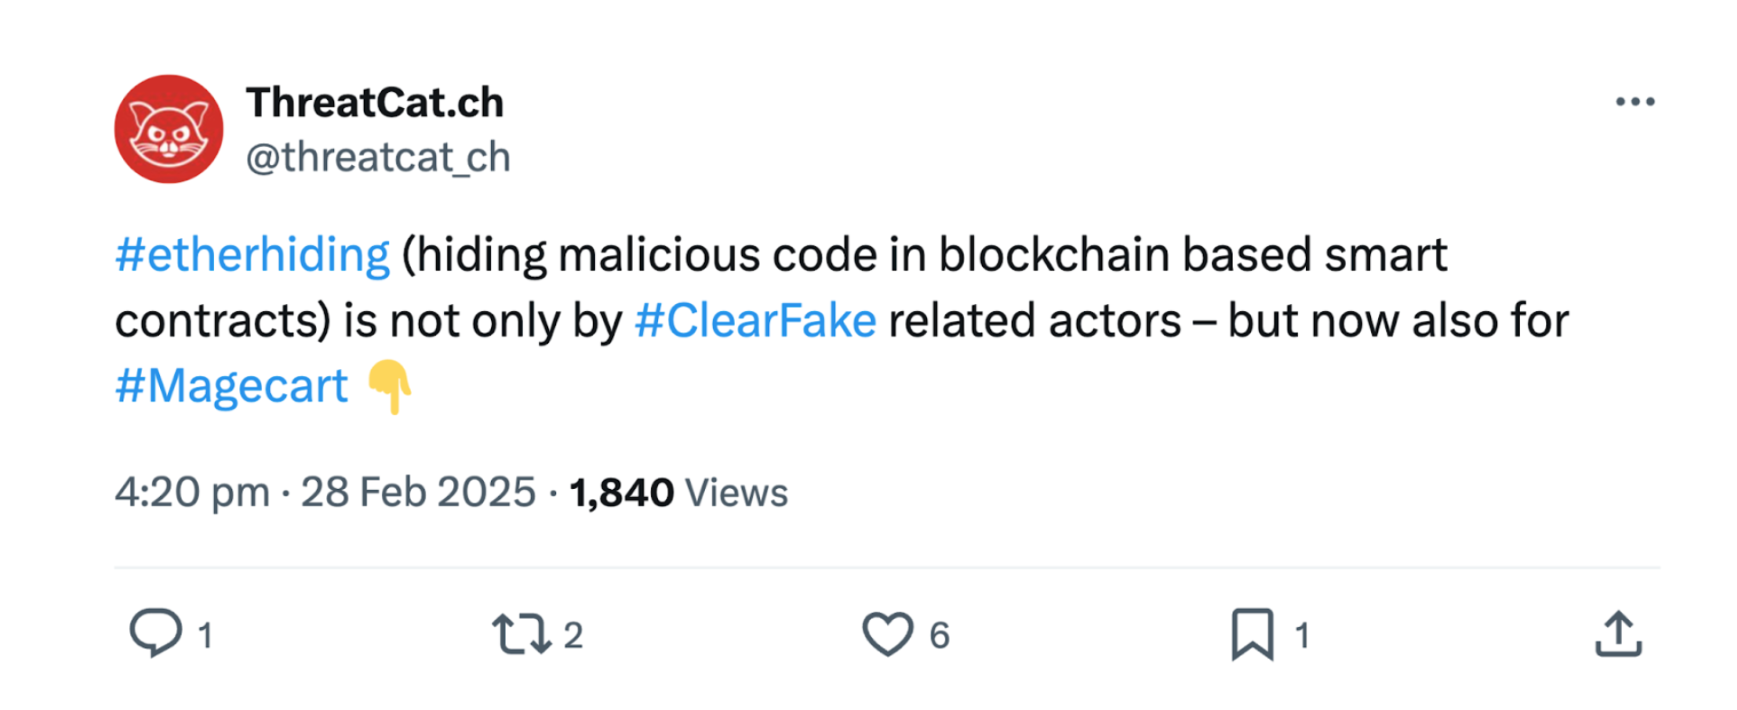Click ThreatCat.ch red cat avatar

[x=168, y=129]
